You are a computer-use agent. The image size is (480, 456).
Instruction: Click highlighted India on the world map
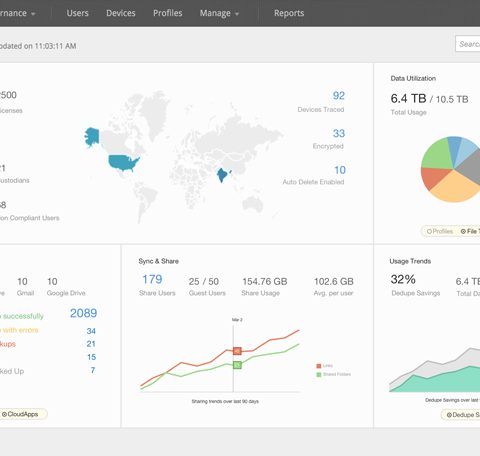click(x=222, y=174)
